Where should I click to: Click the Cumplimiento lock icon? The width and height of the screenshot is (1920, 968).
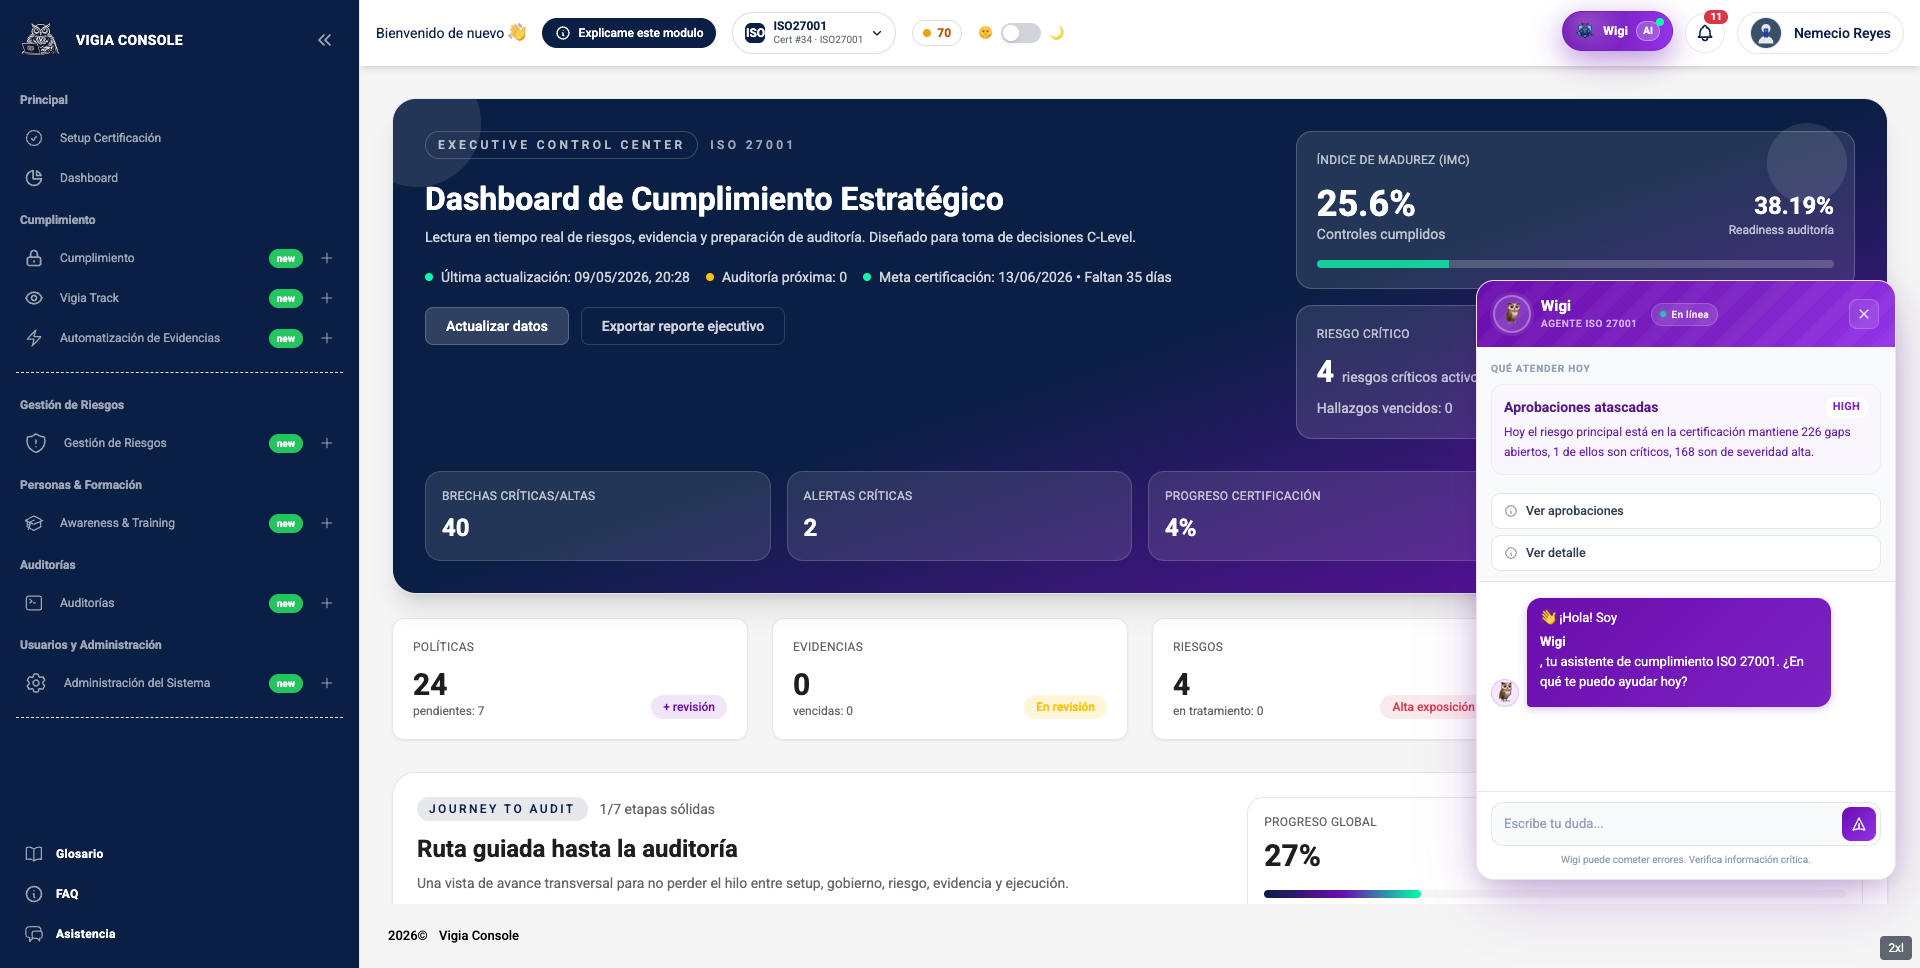[x=34, y=258]
